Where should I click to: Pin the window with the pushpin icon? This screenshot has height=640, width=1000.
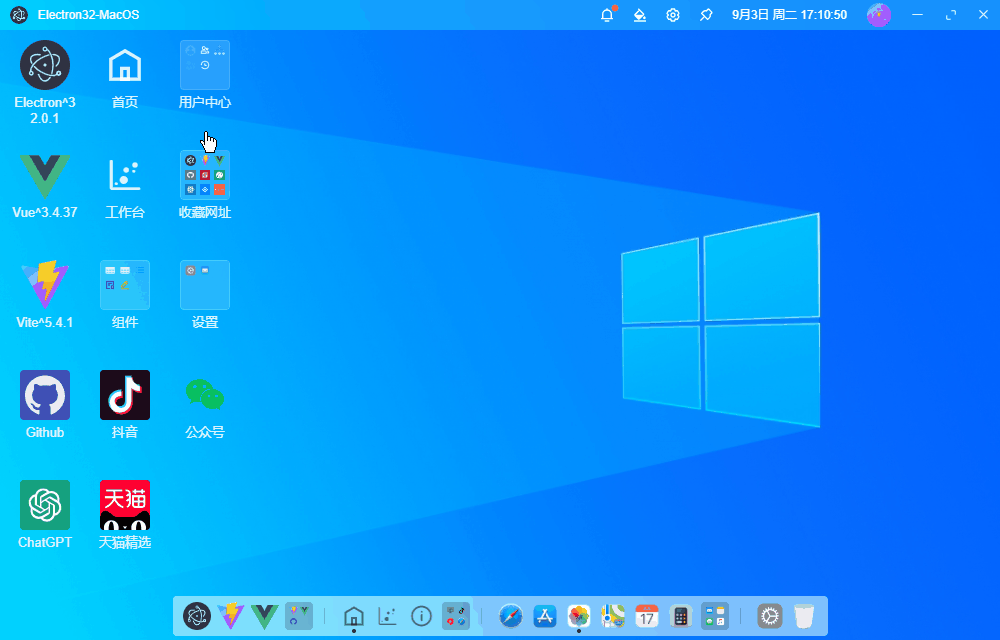(x=706, y=15)
